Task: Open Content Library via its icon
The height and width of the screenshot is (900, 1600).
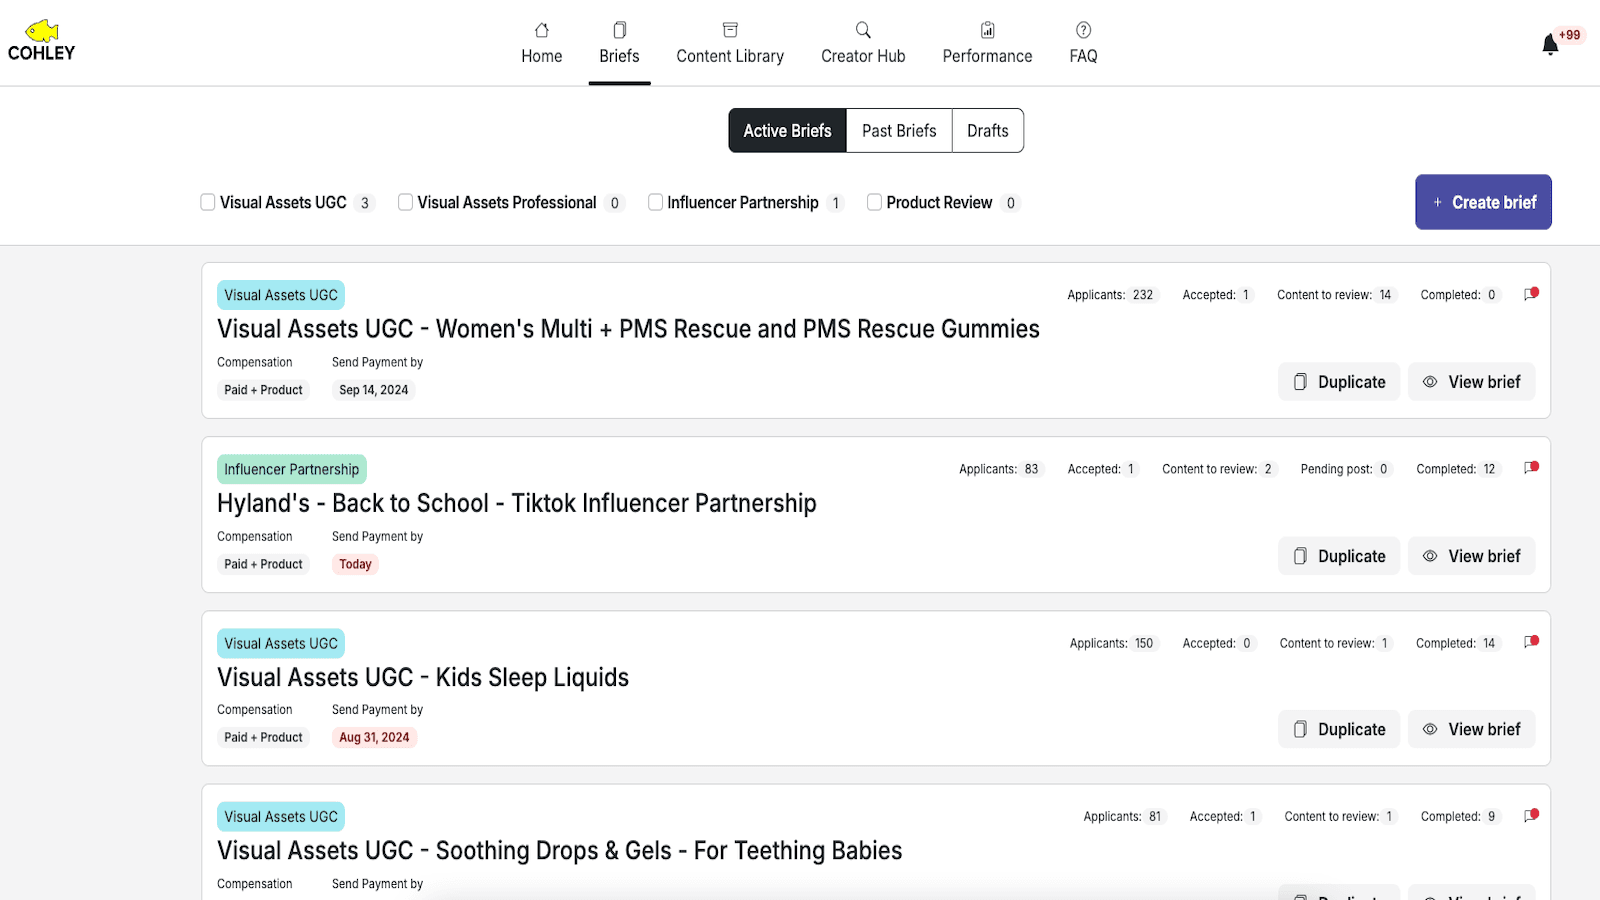Action: tap(730, 30)
